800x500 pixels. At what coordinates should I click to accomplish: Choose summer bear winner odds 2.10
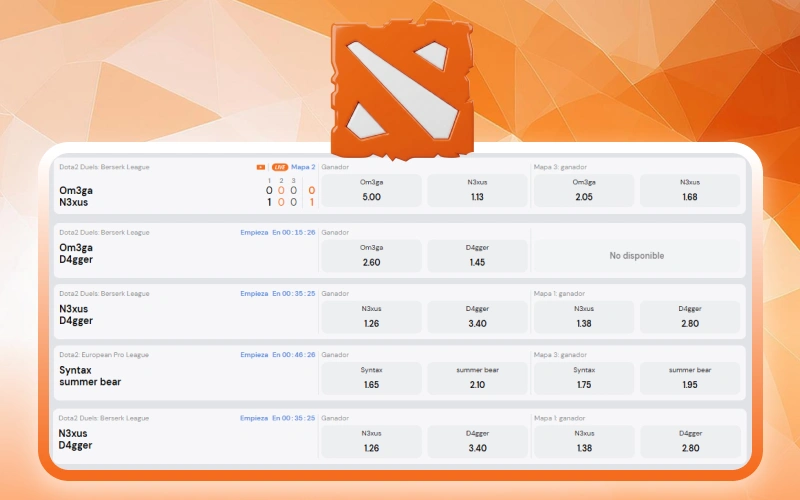(x=477, y=378)
